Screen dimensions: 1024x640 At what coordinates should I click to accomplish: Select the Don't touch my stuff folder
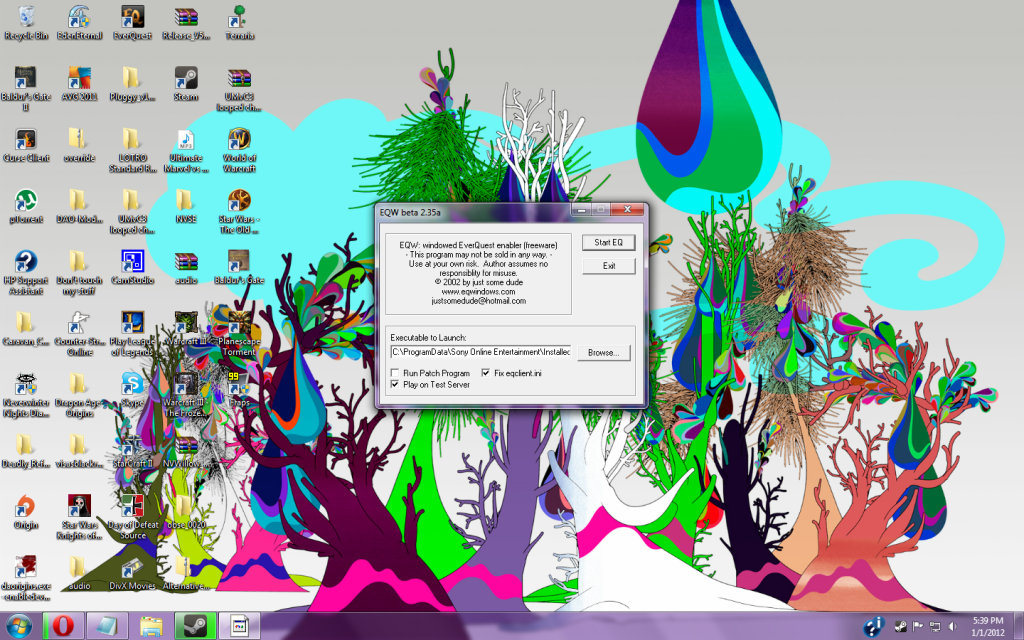click(x=79, y=273)
